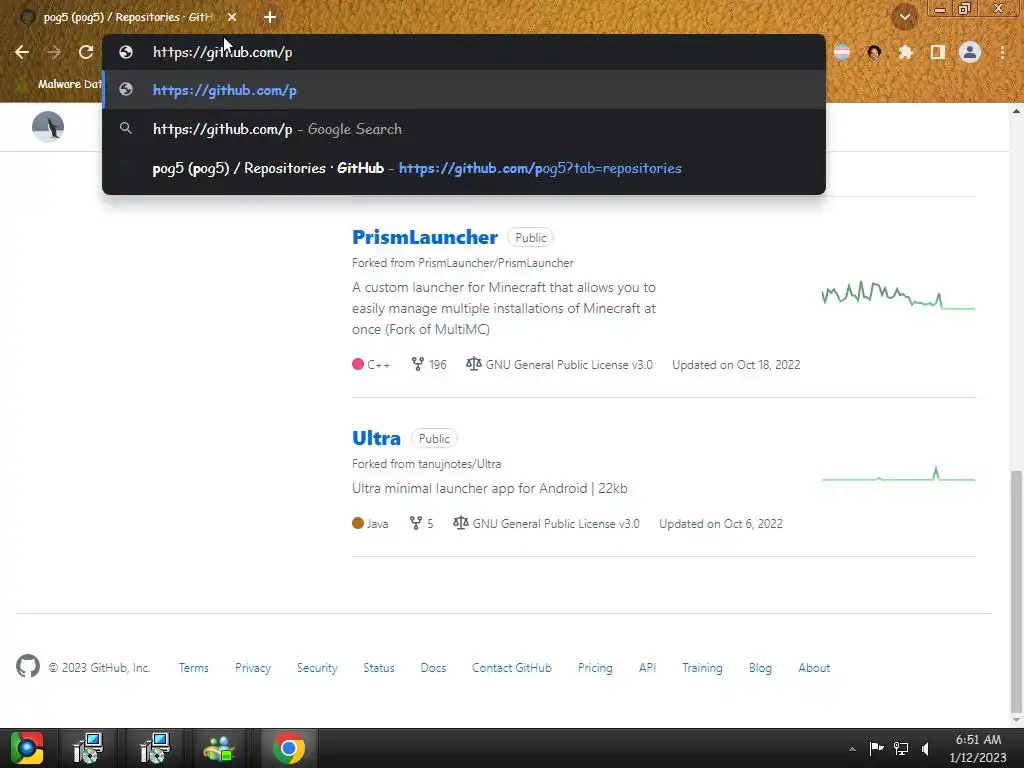Open the Status footer link

tap(379, 668)
